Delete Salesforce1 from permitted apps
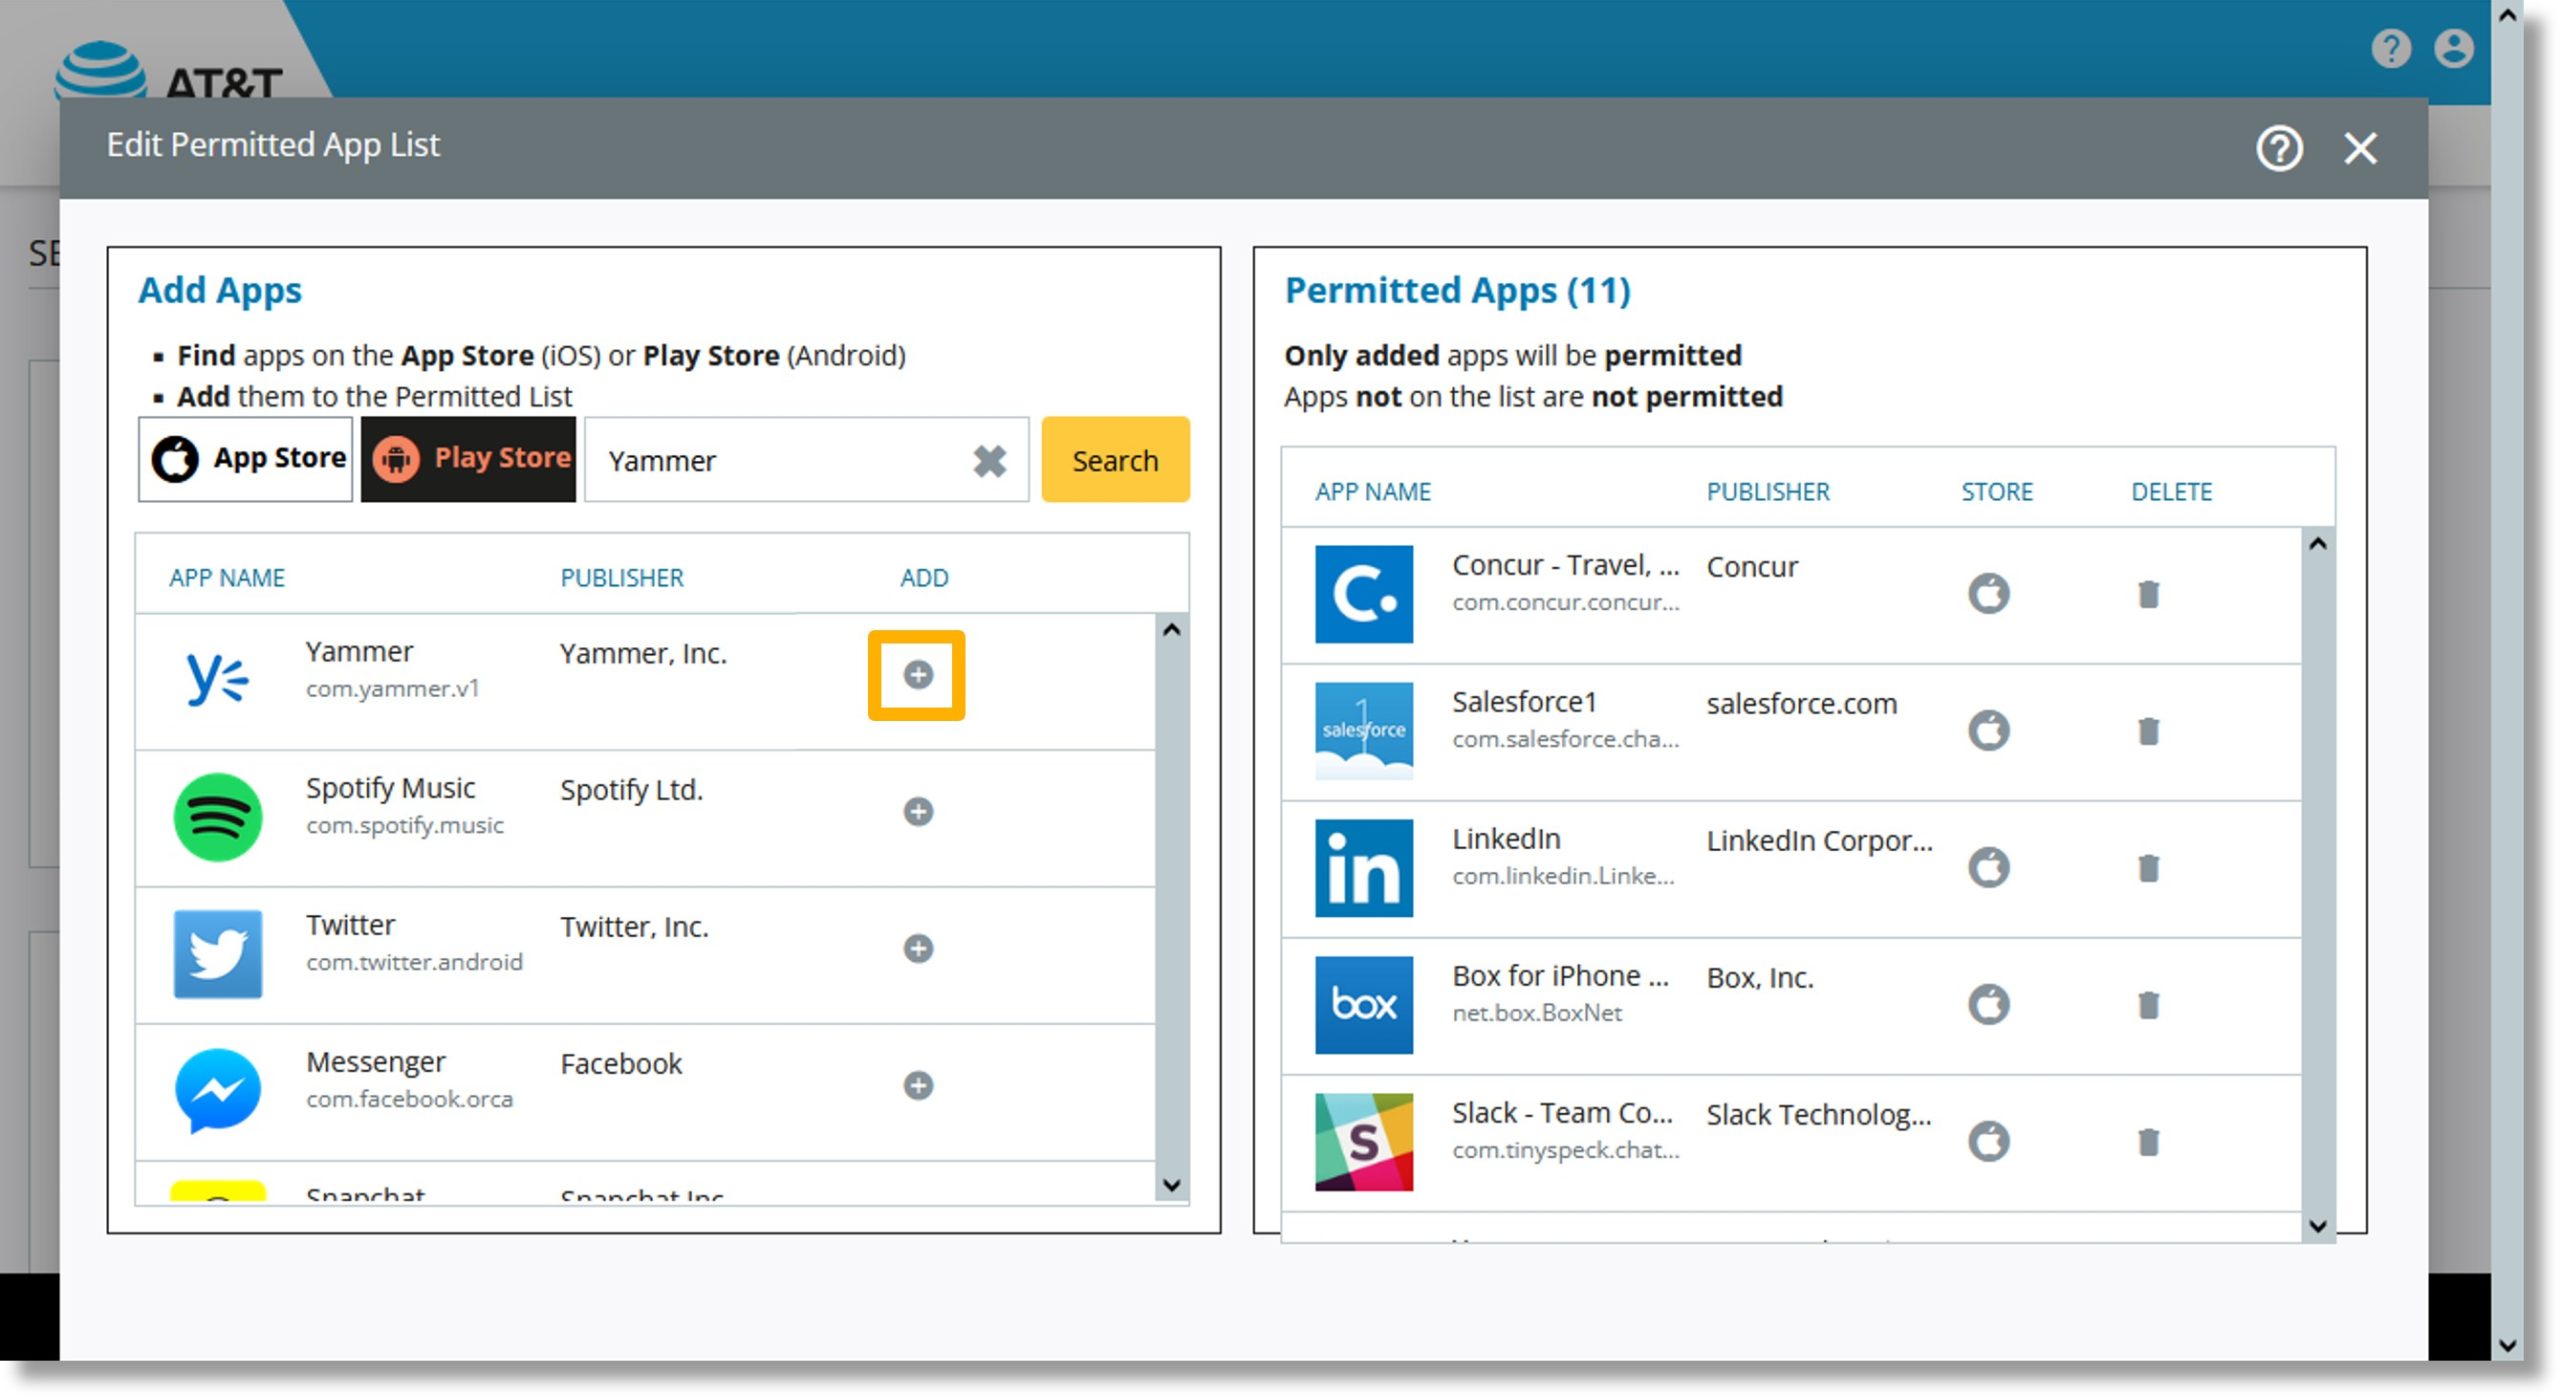The image size is (2560, 1397). click(2148, 731)
